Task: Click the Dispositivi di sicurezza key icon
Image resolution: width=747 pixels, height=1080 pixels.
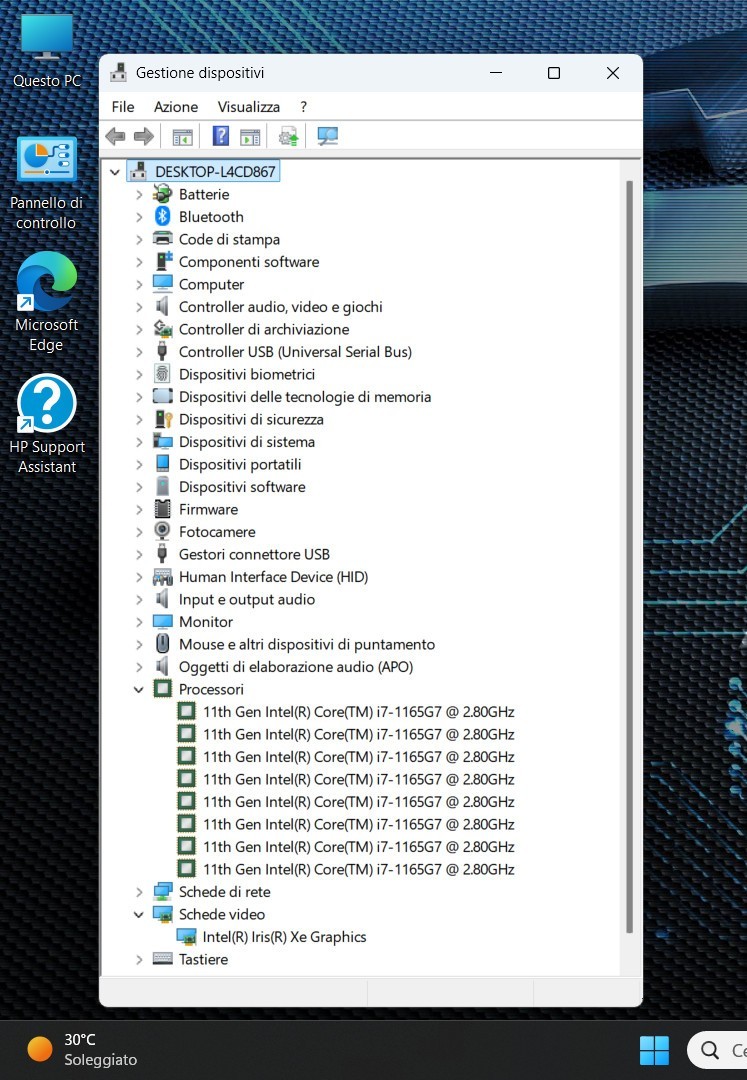Action: (162, 419)
